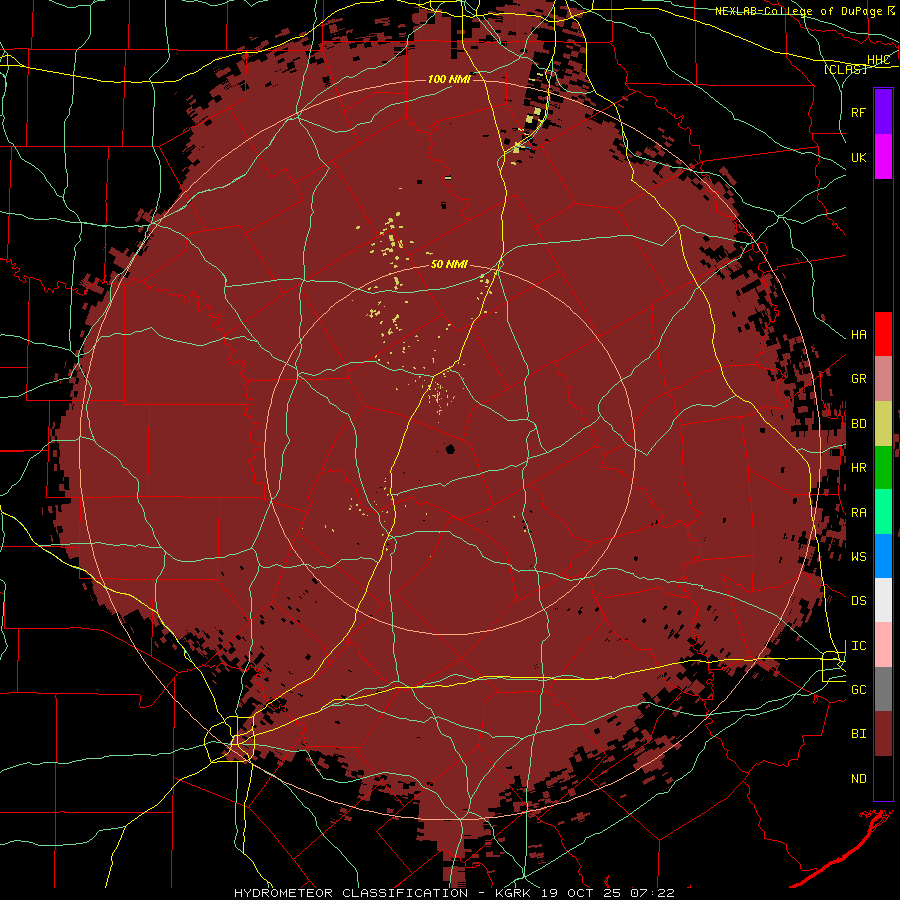Click the RA legend label

pyautogui.click(x=859, y=513)
